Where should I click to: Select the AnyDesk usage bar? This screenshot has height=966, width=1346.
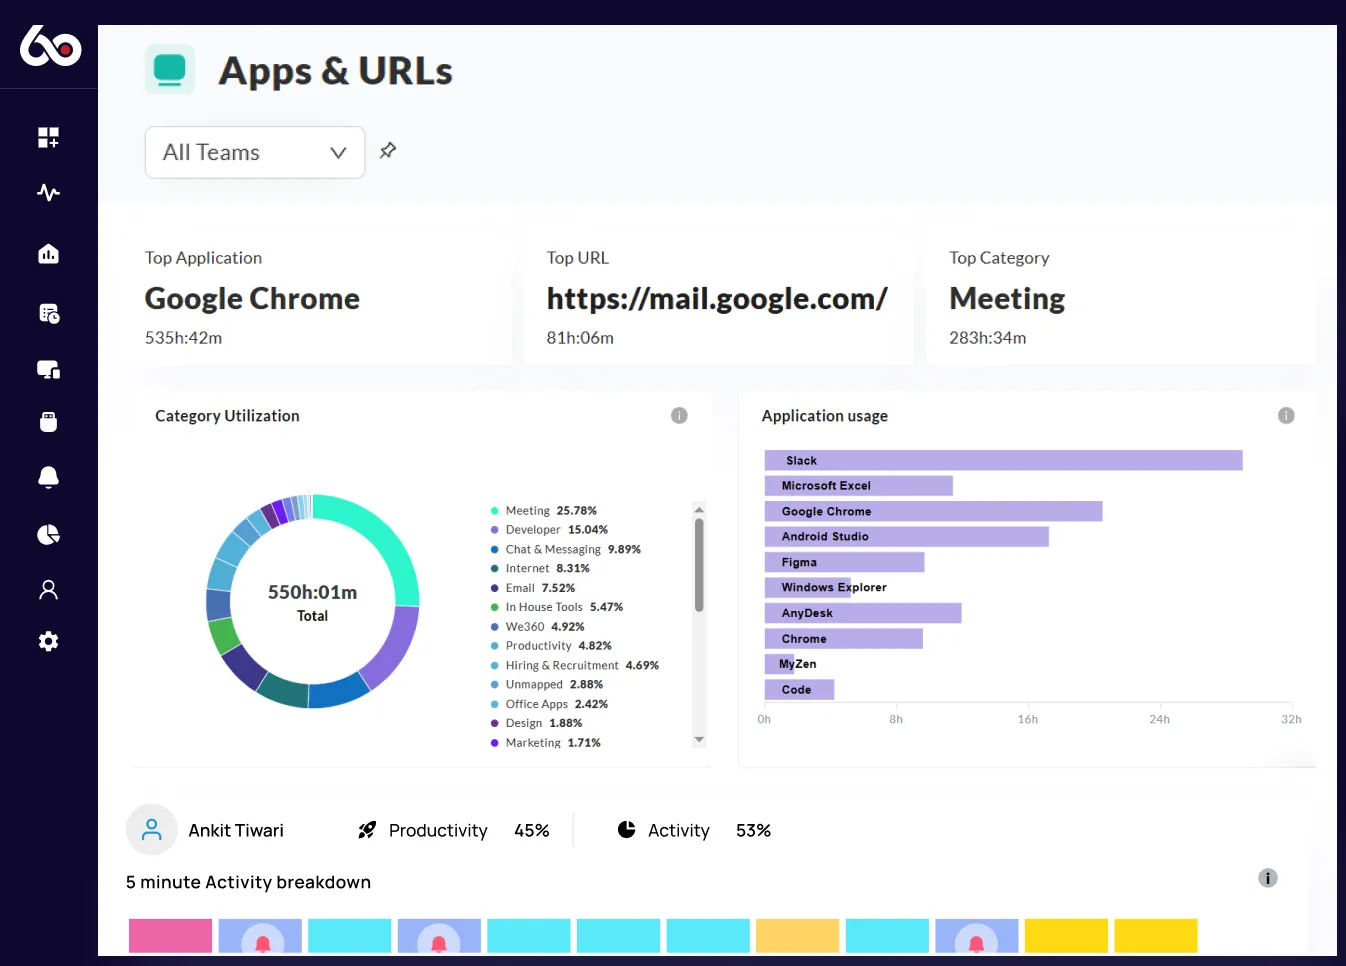tap(862, 613)
